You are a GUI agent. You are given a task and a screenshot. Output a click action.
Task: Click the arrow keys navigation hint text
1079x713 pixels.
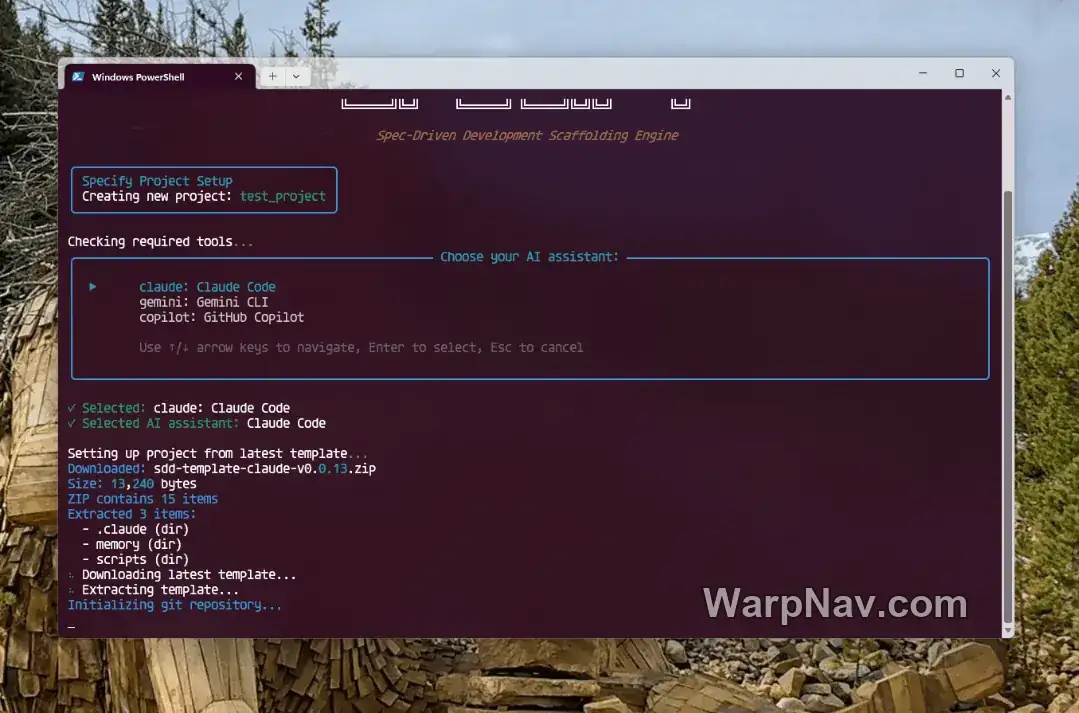pyautogui.click(x=361, y=348)
